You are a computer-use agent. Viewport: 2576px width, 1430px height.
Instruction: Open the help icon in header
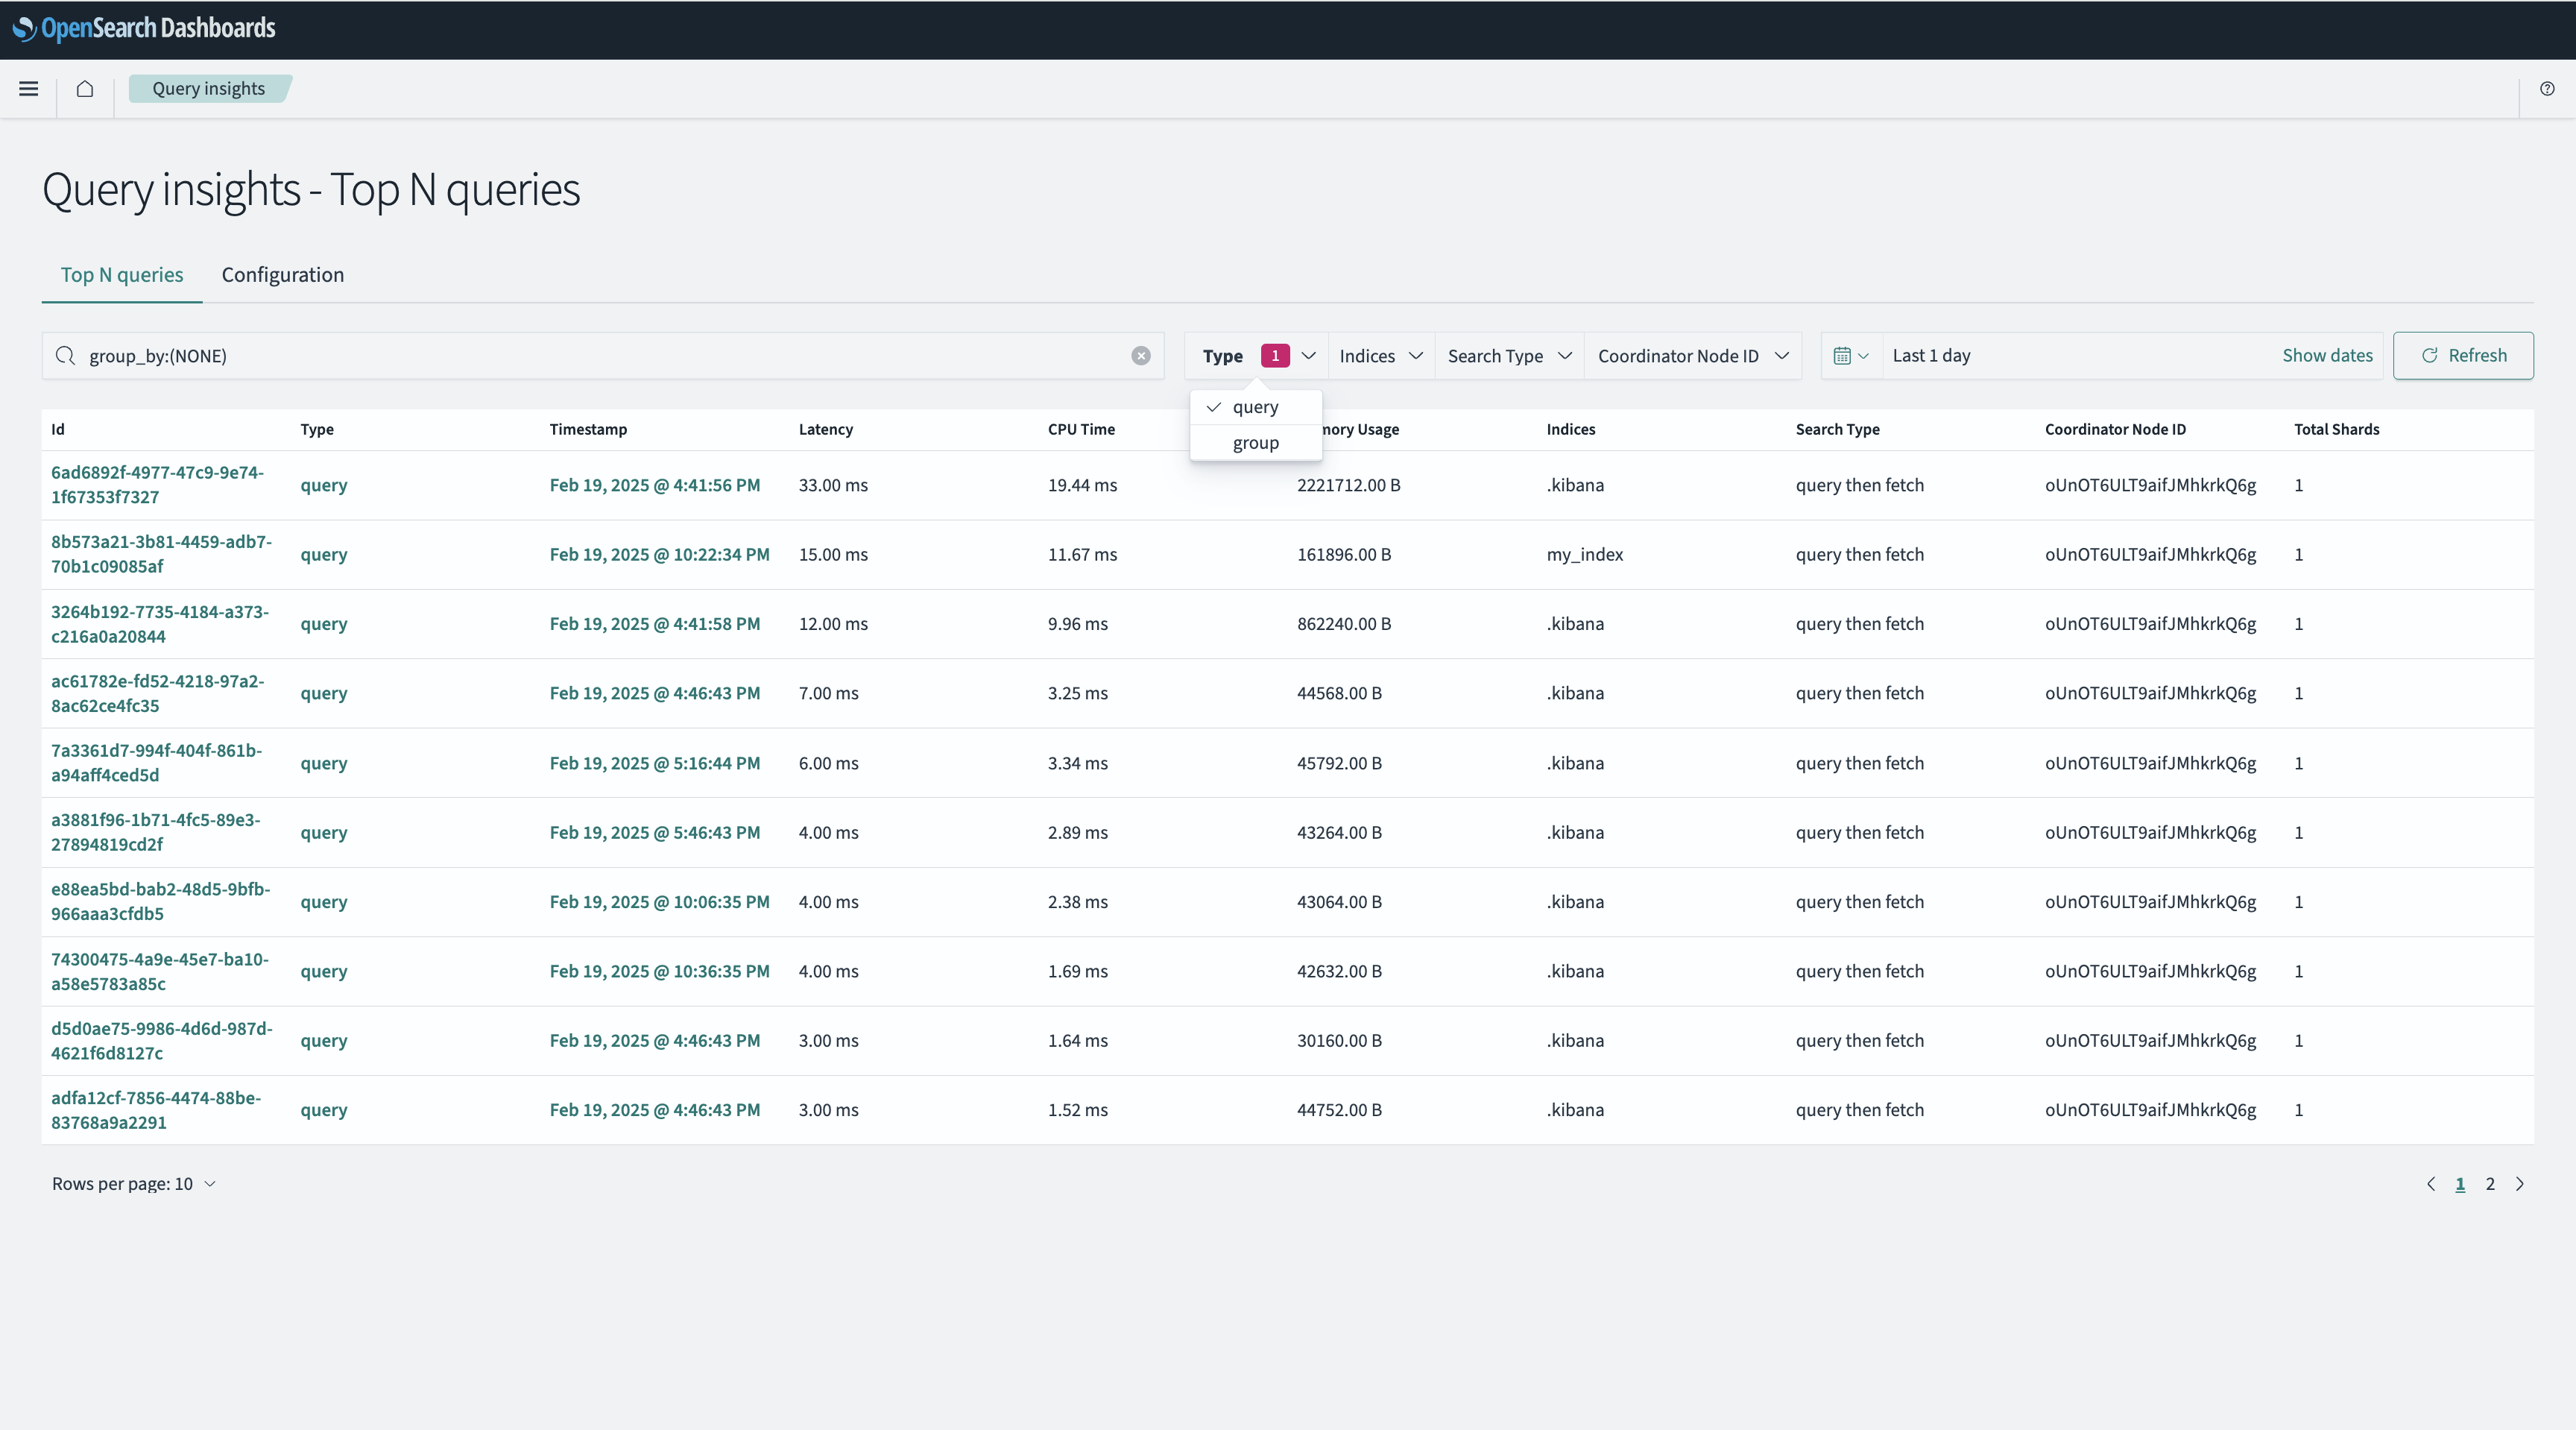tap(2547, 89)
